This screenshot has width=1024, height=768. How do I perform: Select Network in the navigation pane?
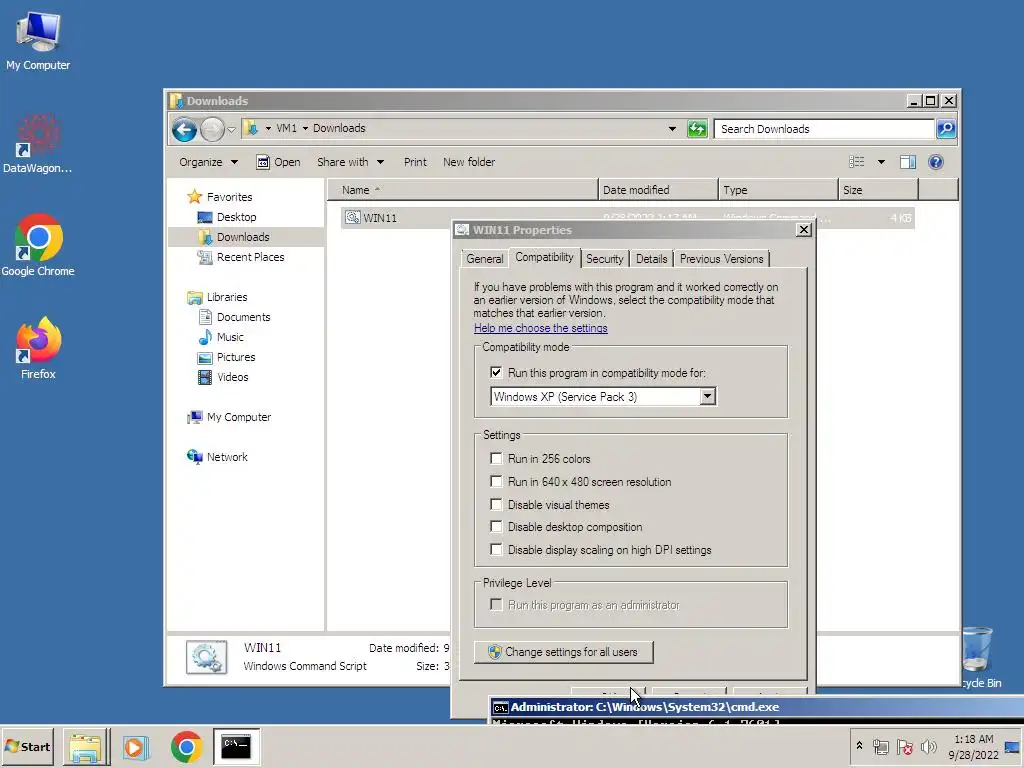point(227,457)
